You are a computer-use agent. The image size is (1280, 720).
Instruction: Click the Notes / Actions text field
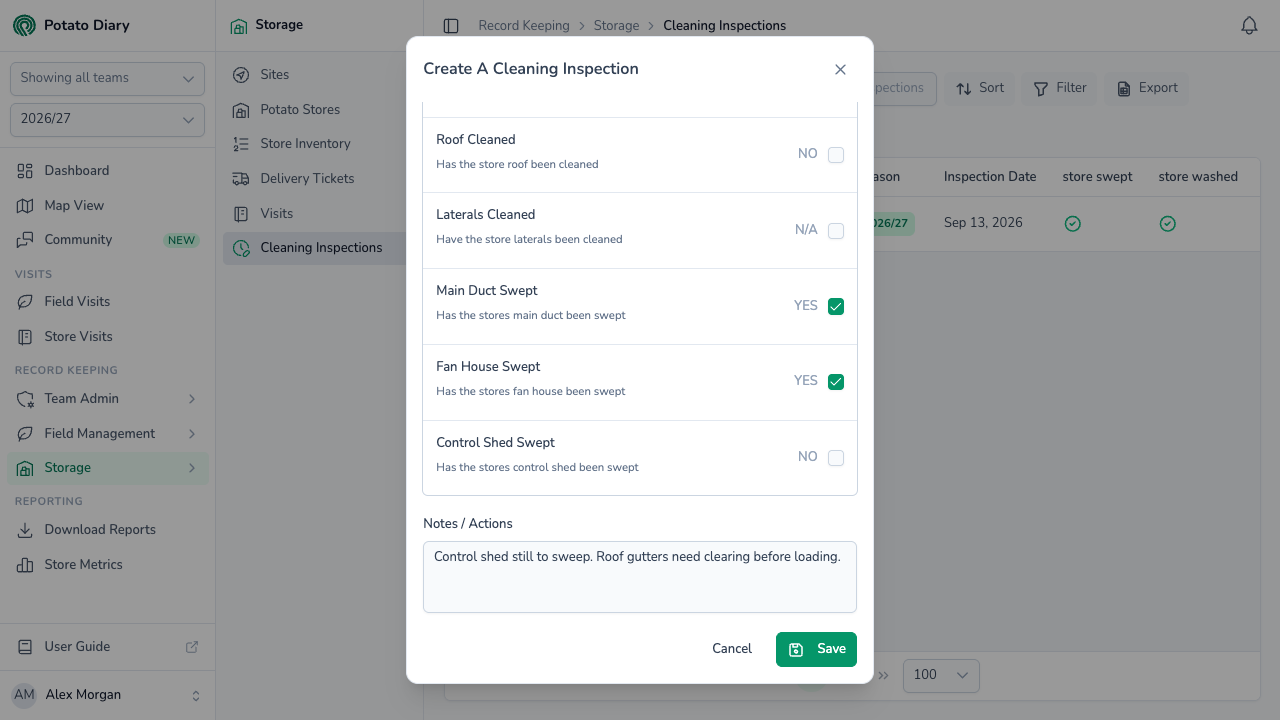click(640, 577)
